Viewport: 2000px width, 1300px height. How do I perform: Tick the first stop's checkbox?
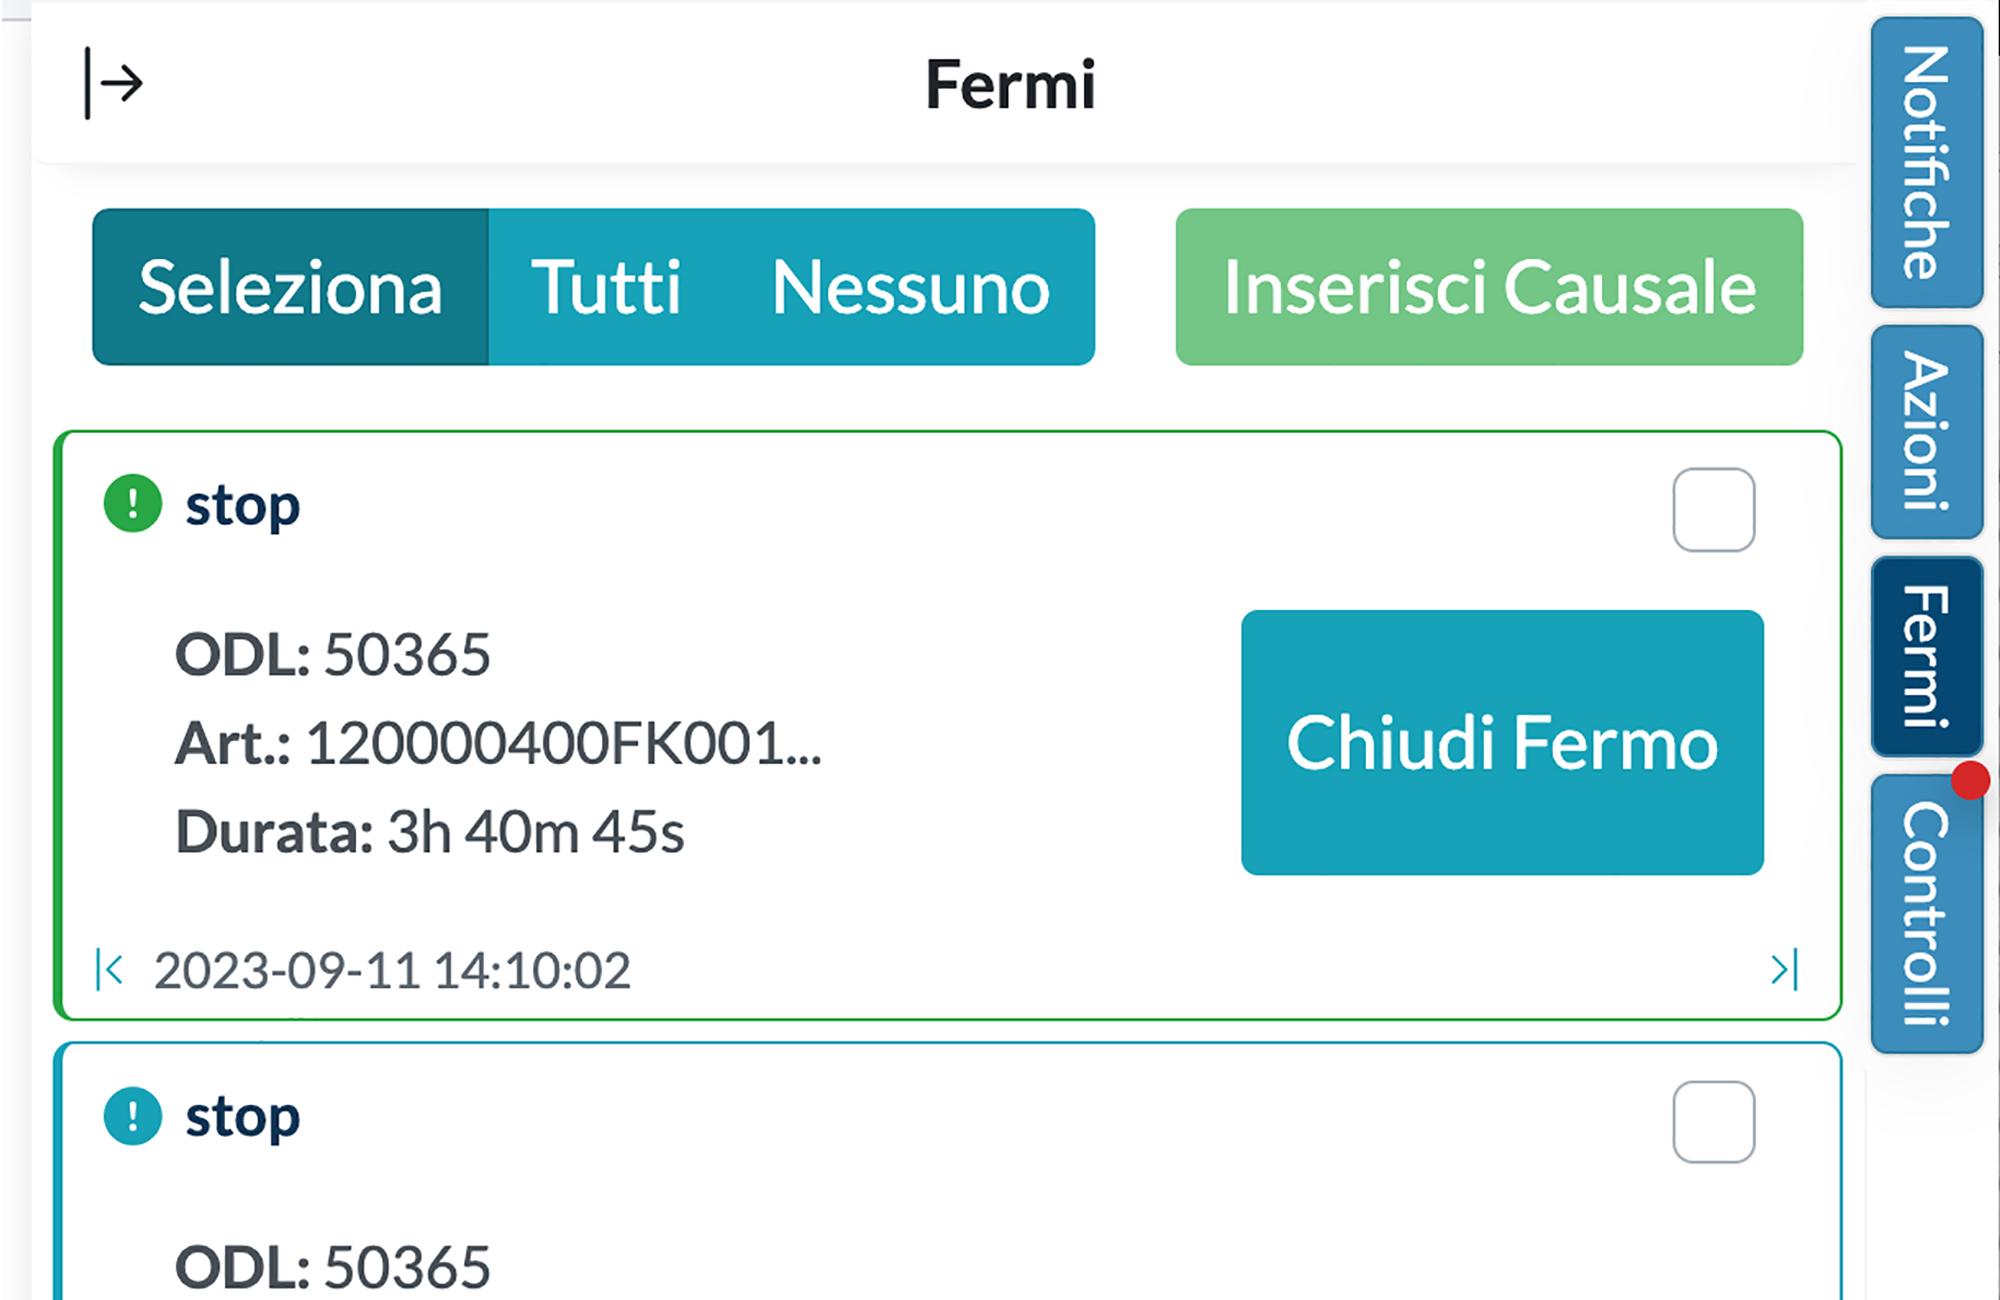click(x=1713, y=510)
